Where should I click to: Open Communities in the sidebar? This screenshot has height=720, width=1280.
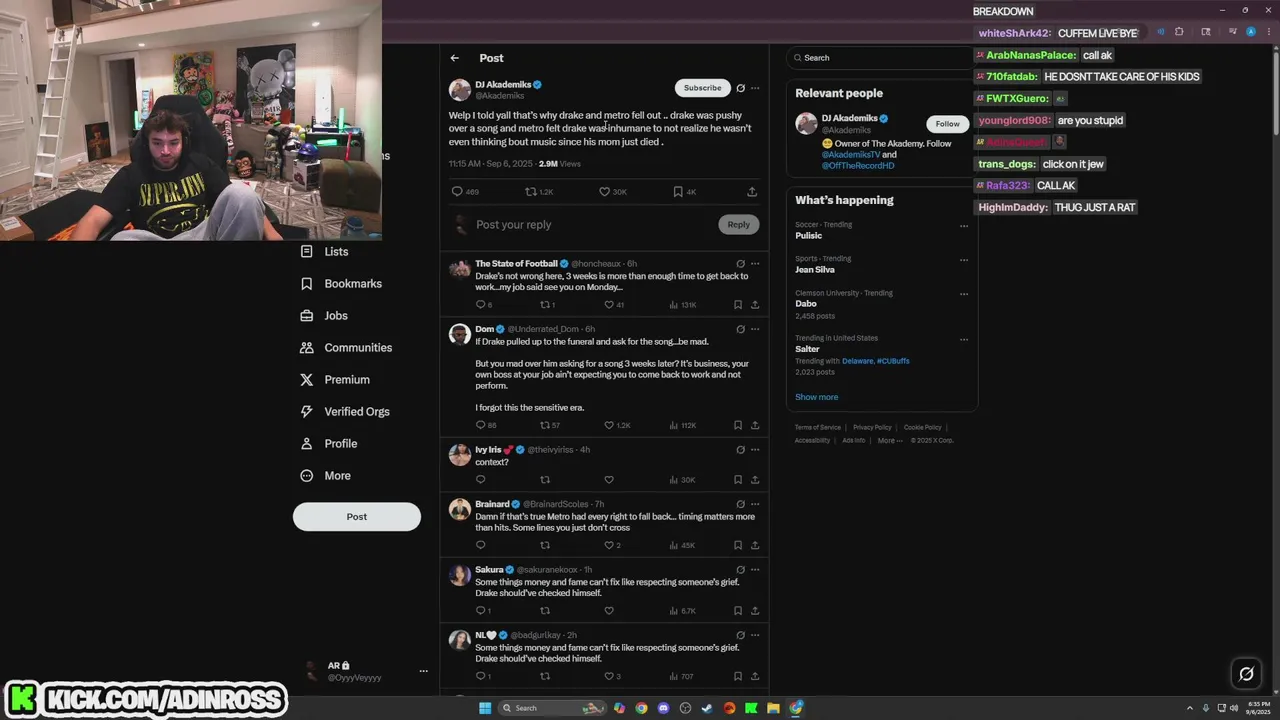pos(346,348)
